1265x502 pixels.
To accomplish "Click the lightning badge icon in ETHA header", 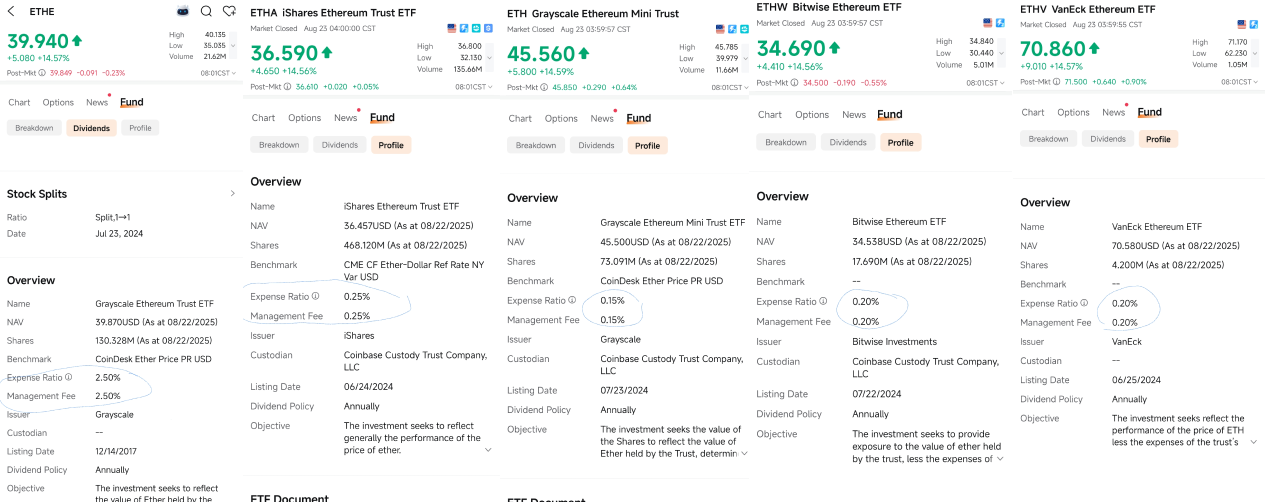I will (464, 28).
